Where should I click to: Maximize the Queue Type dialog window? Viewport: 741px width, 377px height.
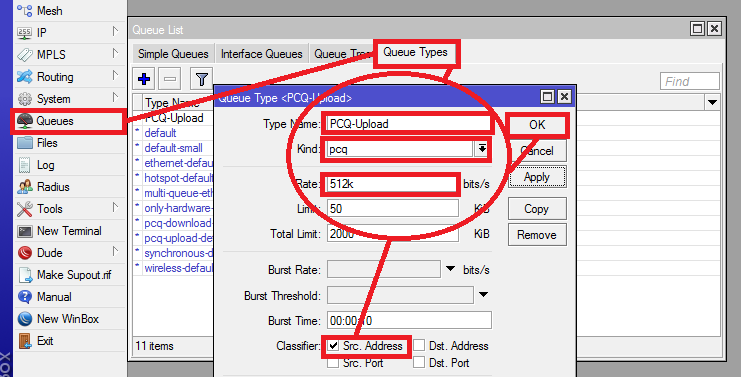pyautogui.click(x=547, y=97)
